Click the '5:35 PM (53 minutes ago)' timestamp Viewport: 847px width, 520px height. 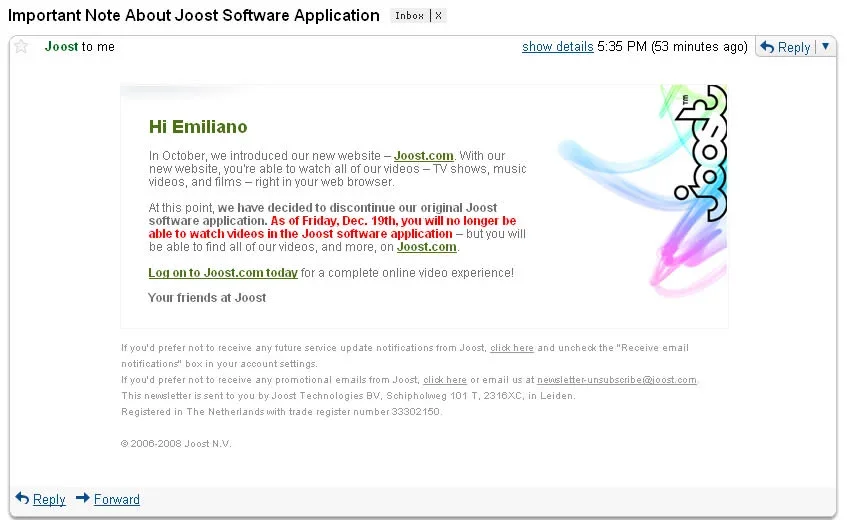pos(672,47)
